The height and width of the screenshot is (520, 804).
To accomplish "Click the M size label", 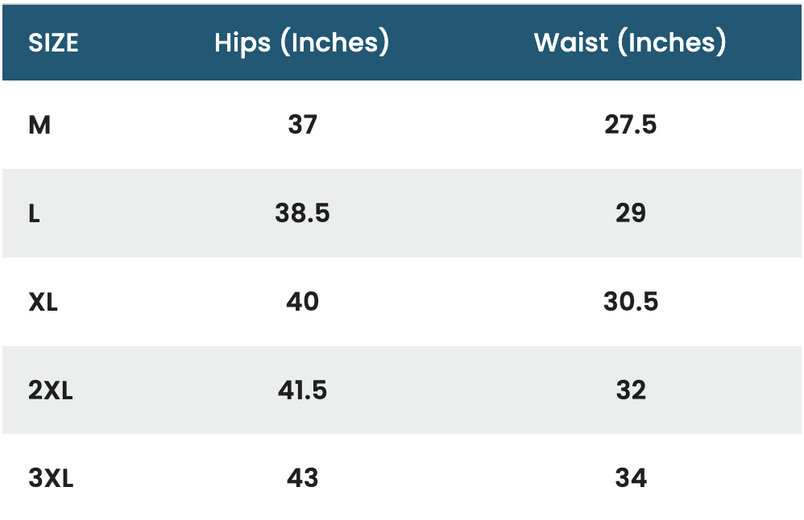I will pyautogui.click(x=39, y=125).
